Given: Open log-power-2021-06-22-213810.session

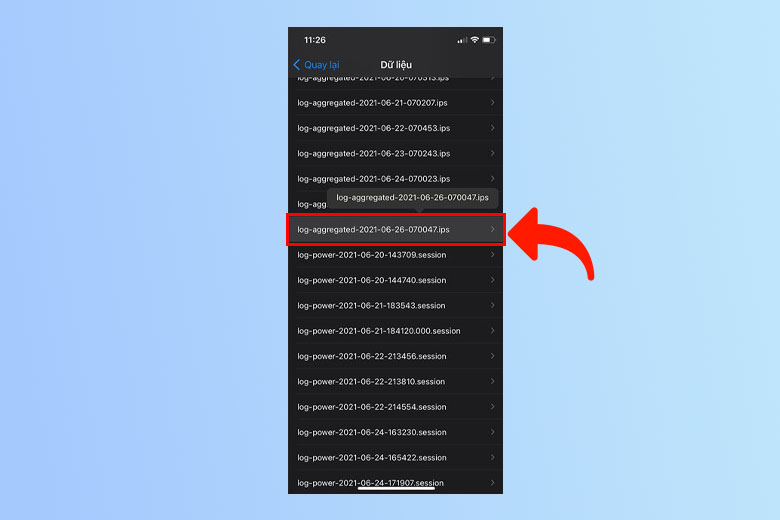Looking at the screenshot, I should pyautogui.click(x=372, y=382).
